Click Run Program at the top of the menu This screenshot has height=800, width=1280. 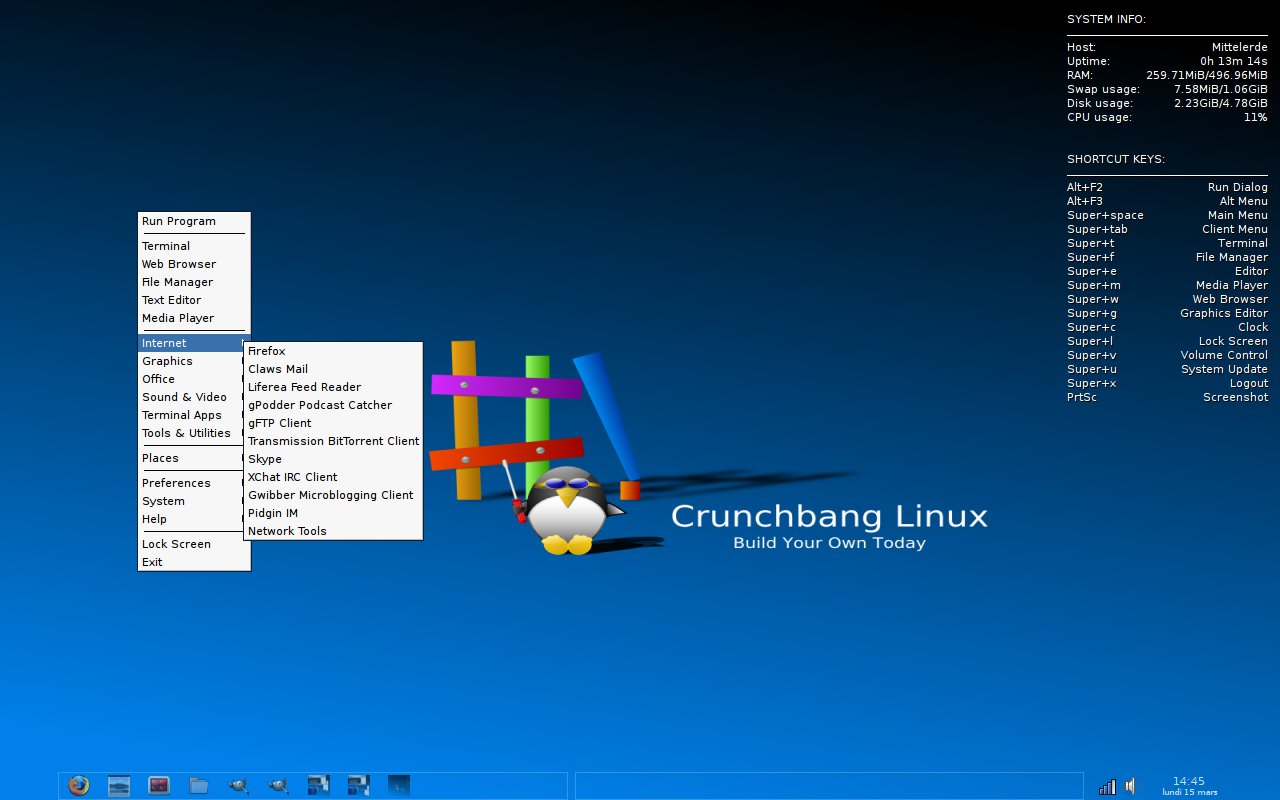tap(179, 221)
